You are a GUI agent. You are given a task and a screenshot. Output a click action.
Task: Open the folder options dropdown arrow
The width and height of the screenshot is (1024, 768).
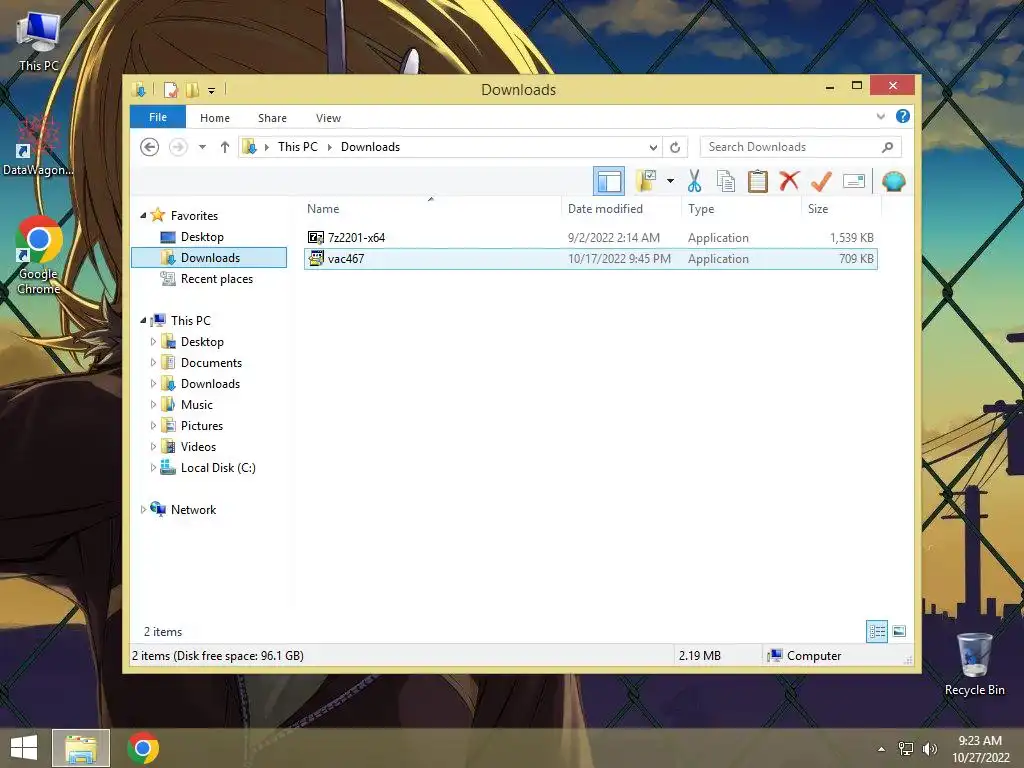click(x=670, y=181)
